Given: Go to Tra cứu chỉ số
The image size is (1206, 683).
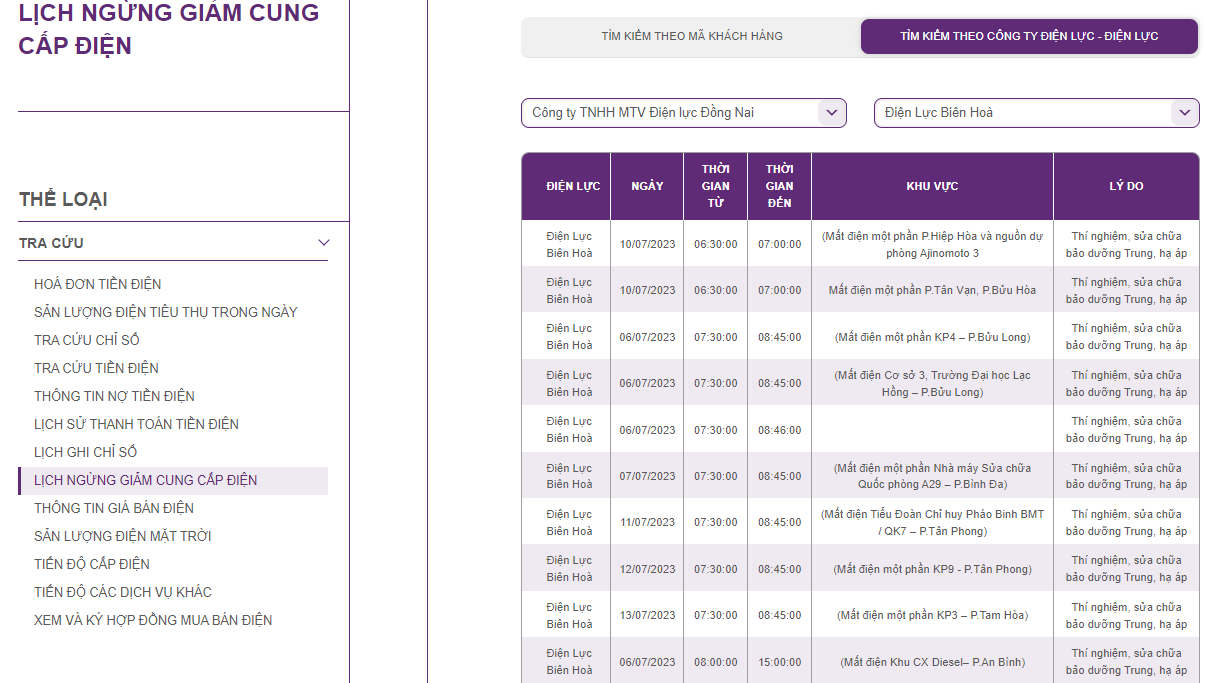Looking at the screenshot, I should (87, 340).
